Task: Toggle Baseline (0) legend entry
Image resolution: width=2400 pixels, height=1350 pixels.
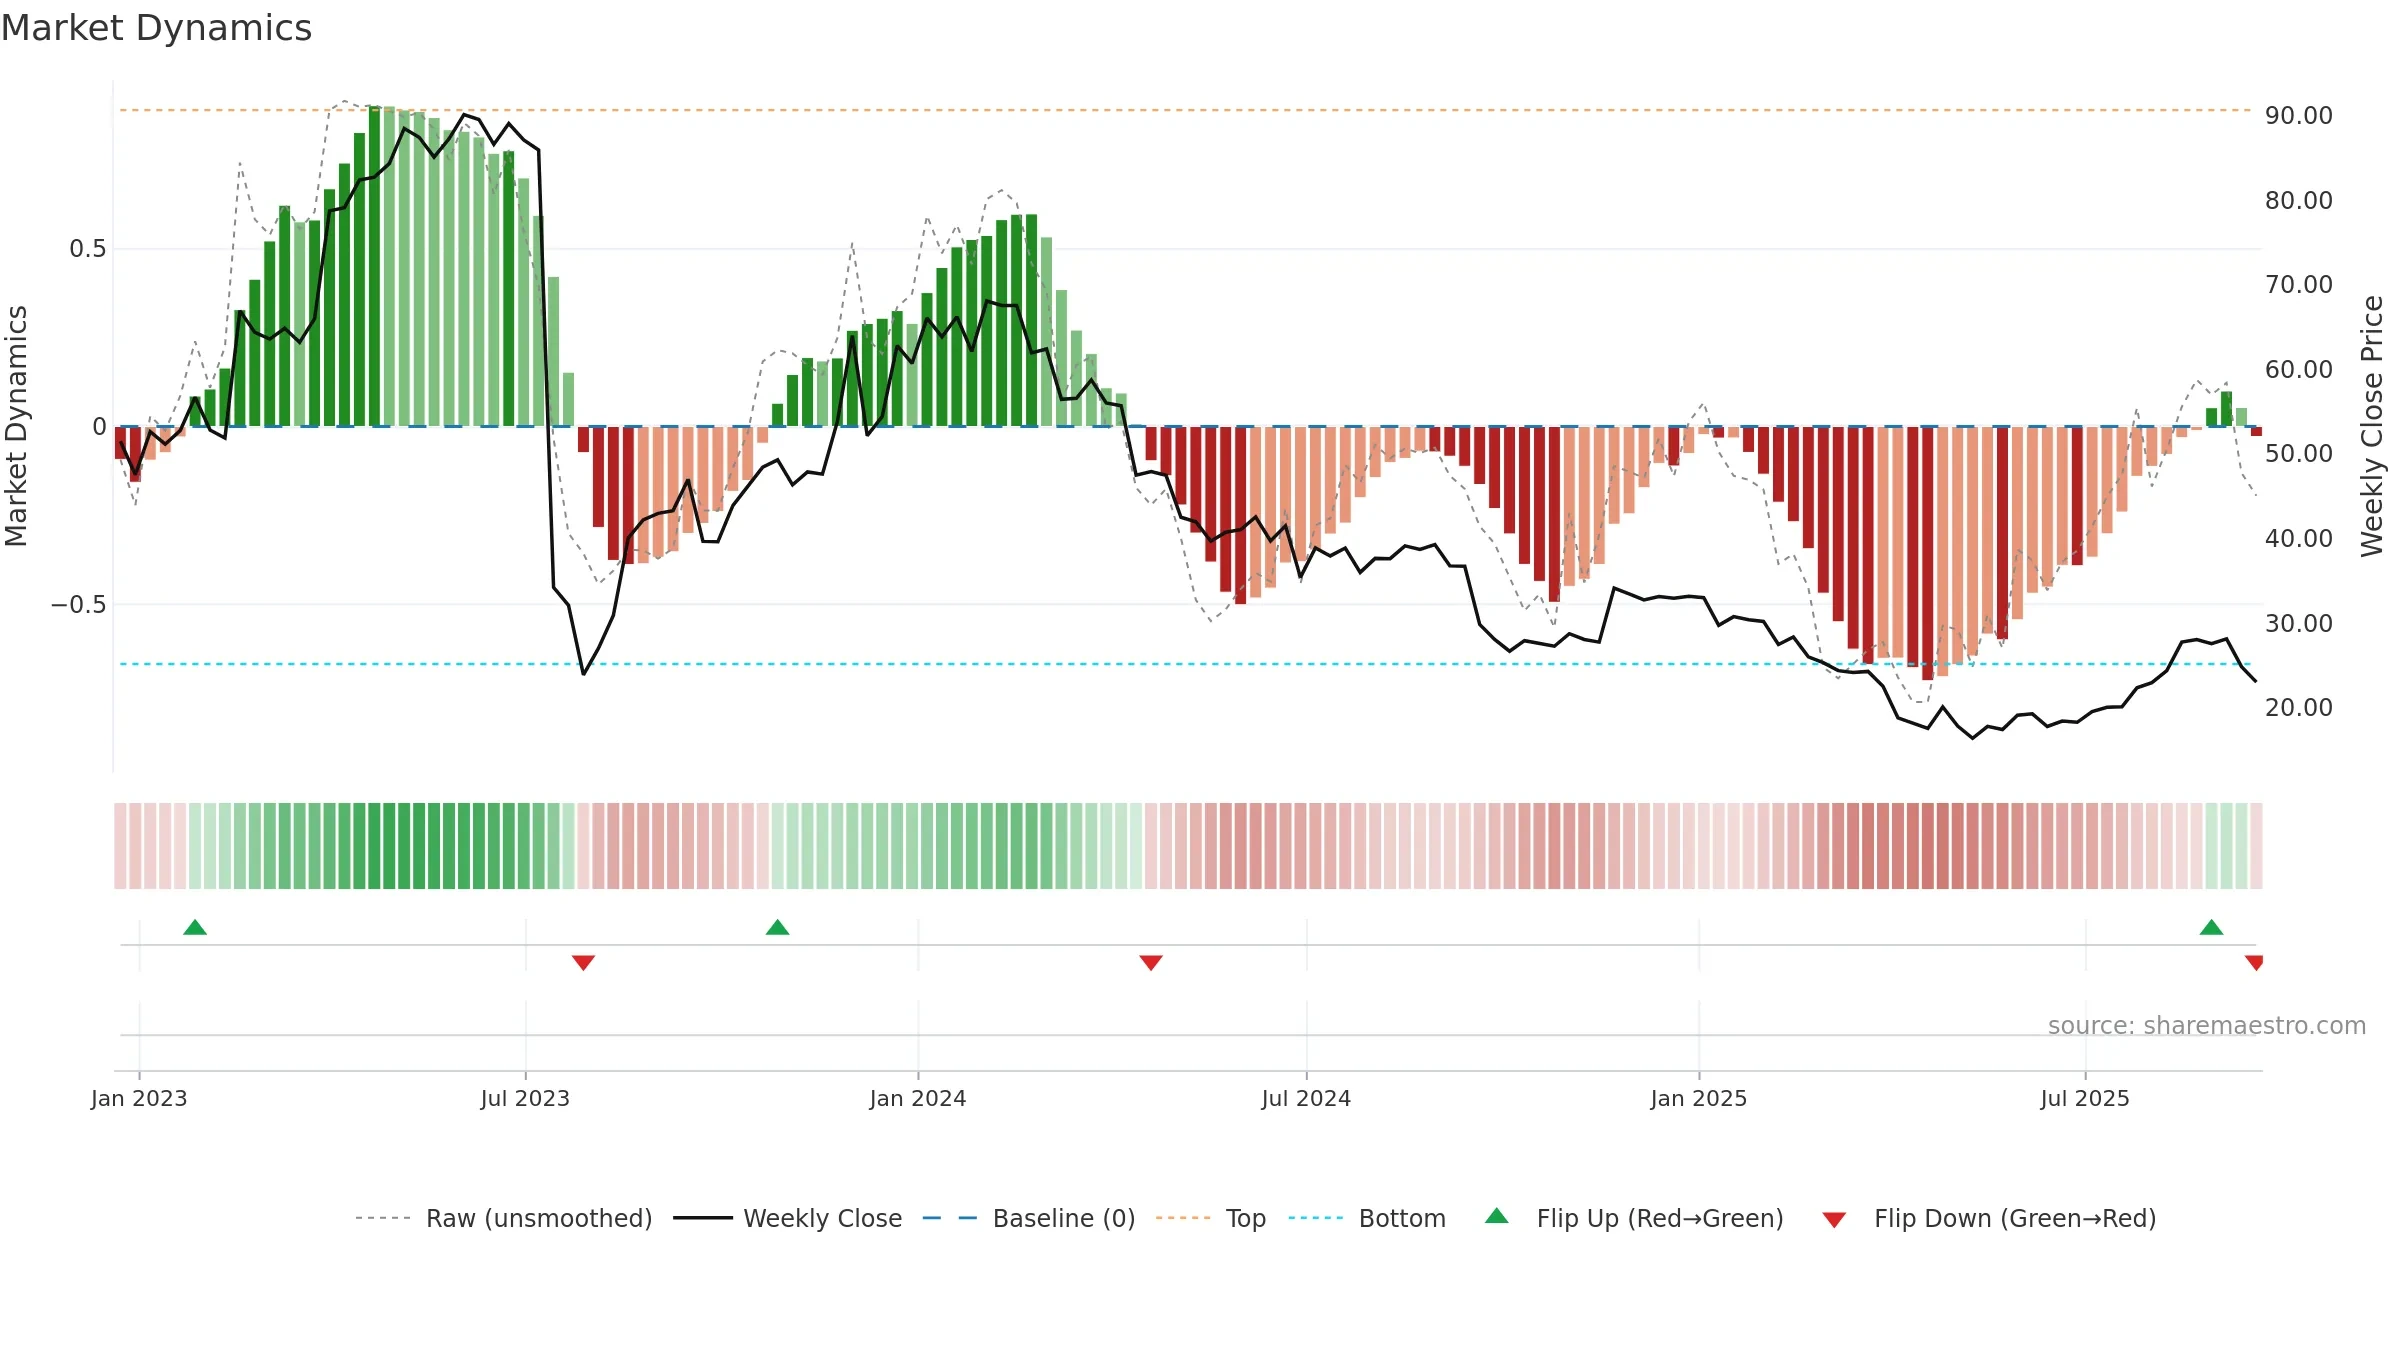Action: pos(1028,1218)
